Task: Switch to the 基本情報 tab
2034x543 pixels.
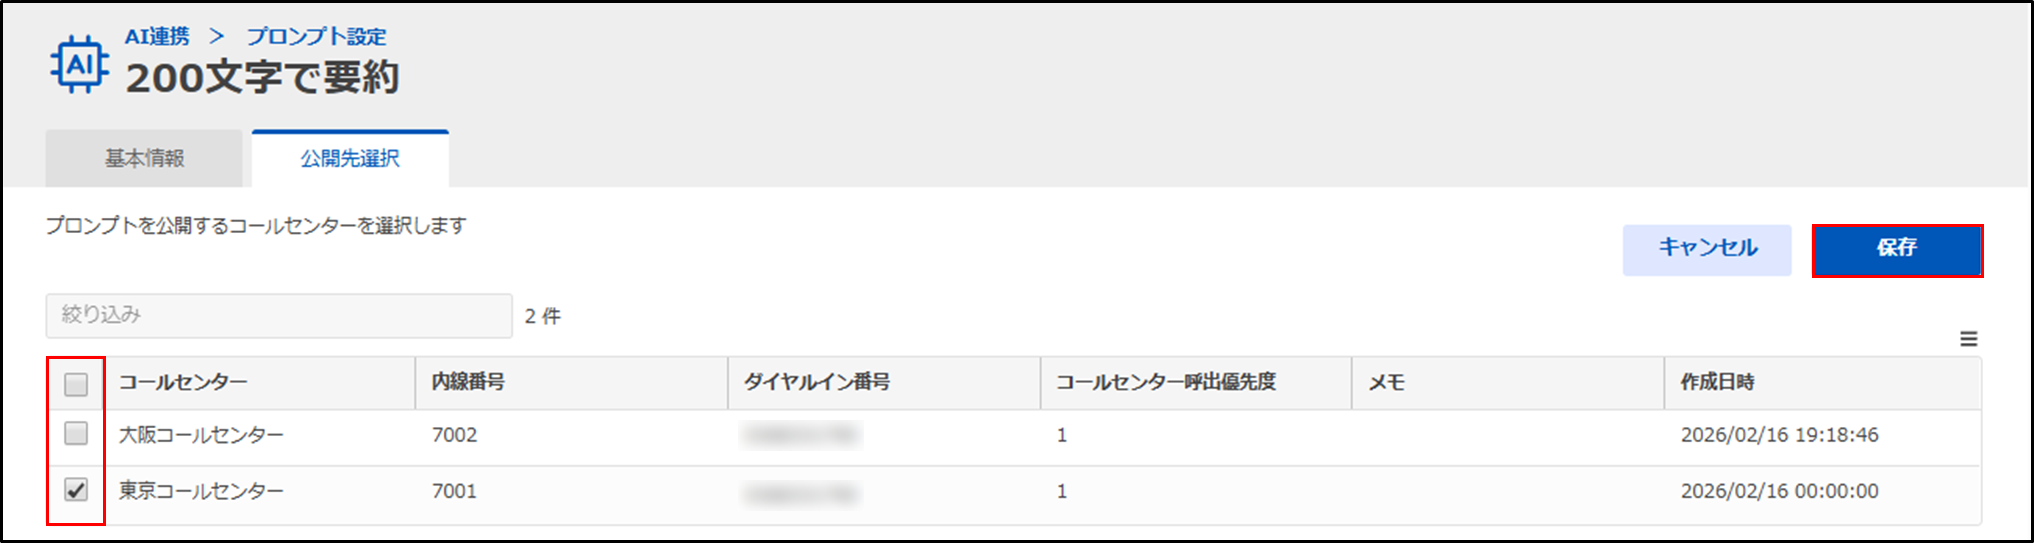Action: [x=145, y=158]
